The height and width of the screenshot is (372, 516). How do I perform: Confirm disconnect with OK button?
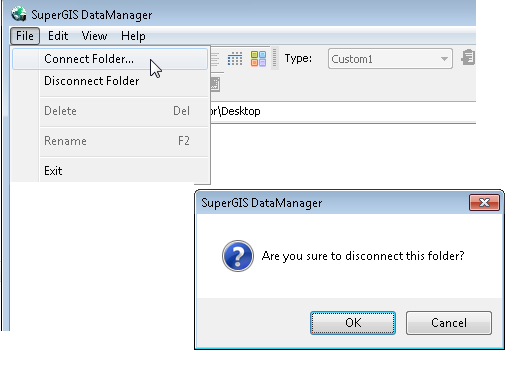coord(353,323)
